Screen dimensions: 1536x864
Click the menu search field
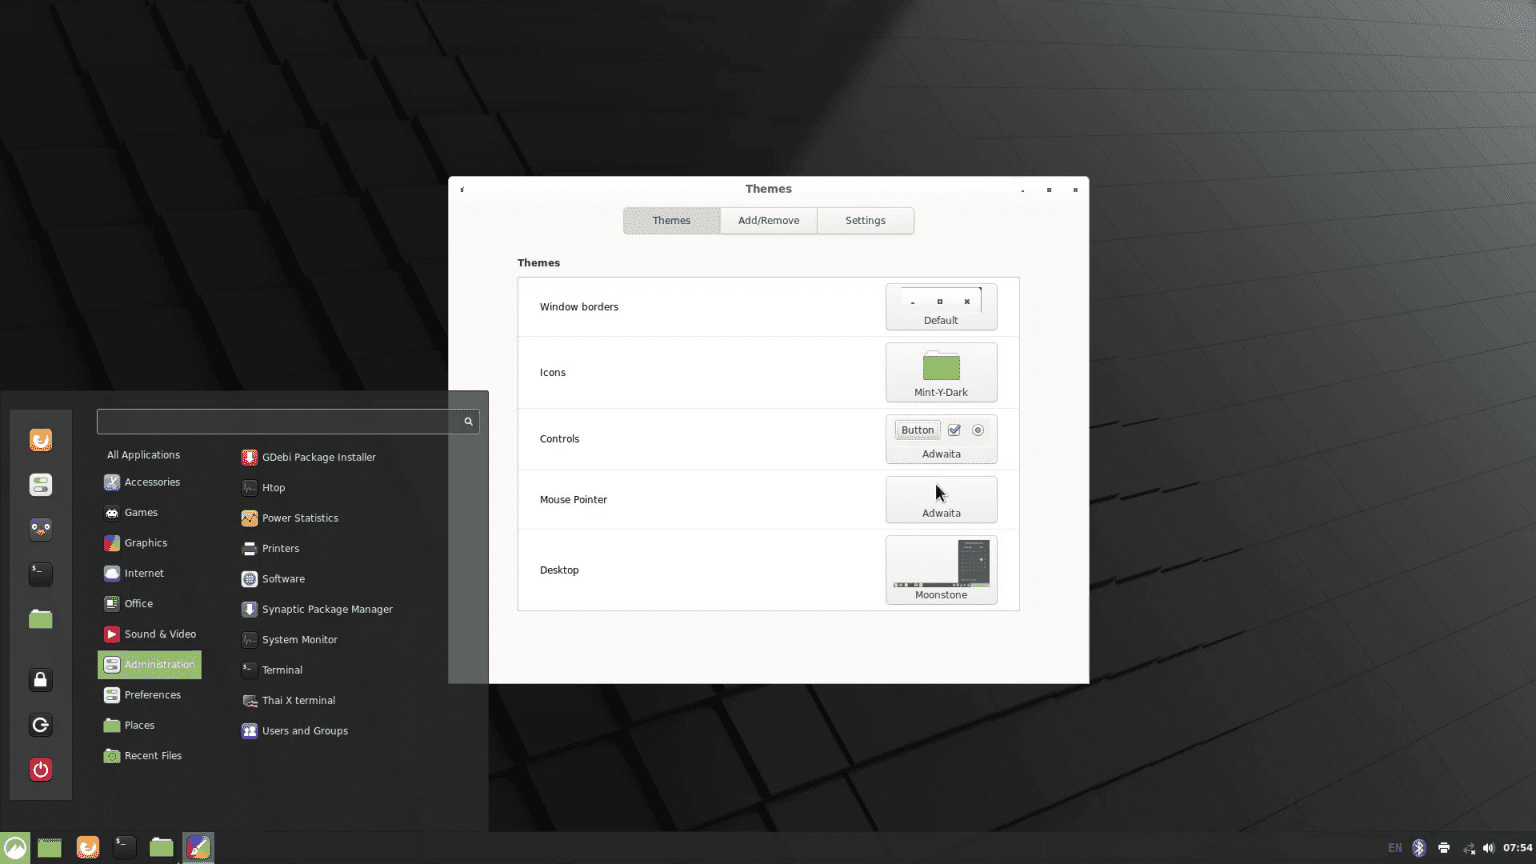tap(280, 421)
